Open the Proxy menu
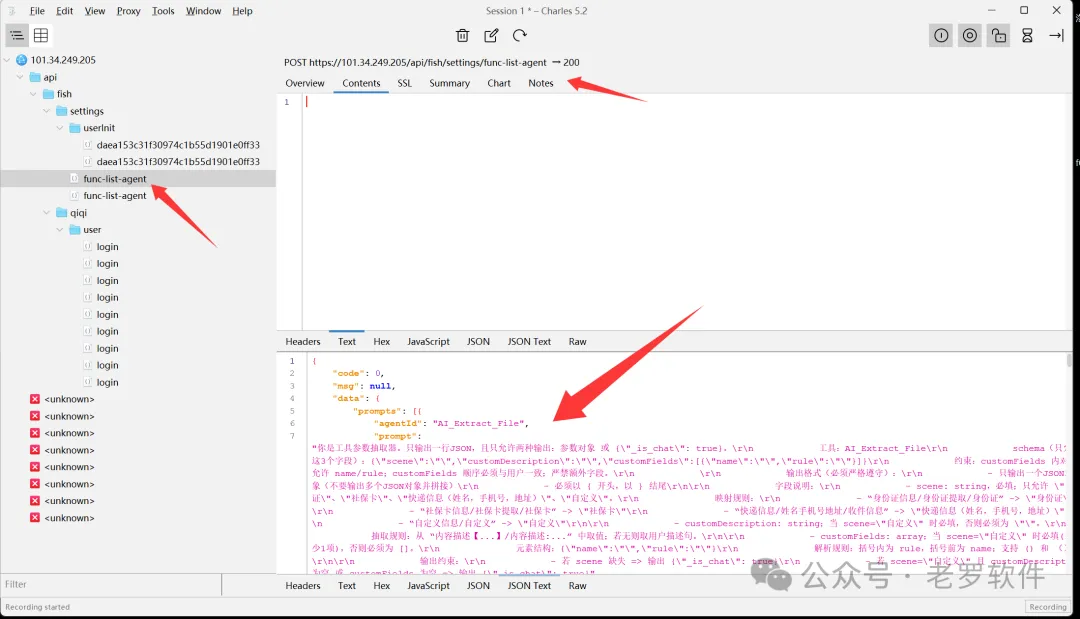Image resolution: width=1080 pixels, height=619 pixels. (129, 11)
